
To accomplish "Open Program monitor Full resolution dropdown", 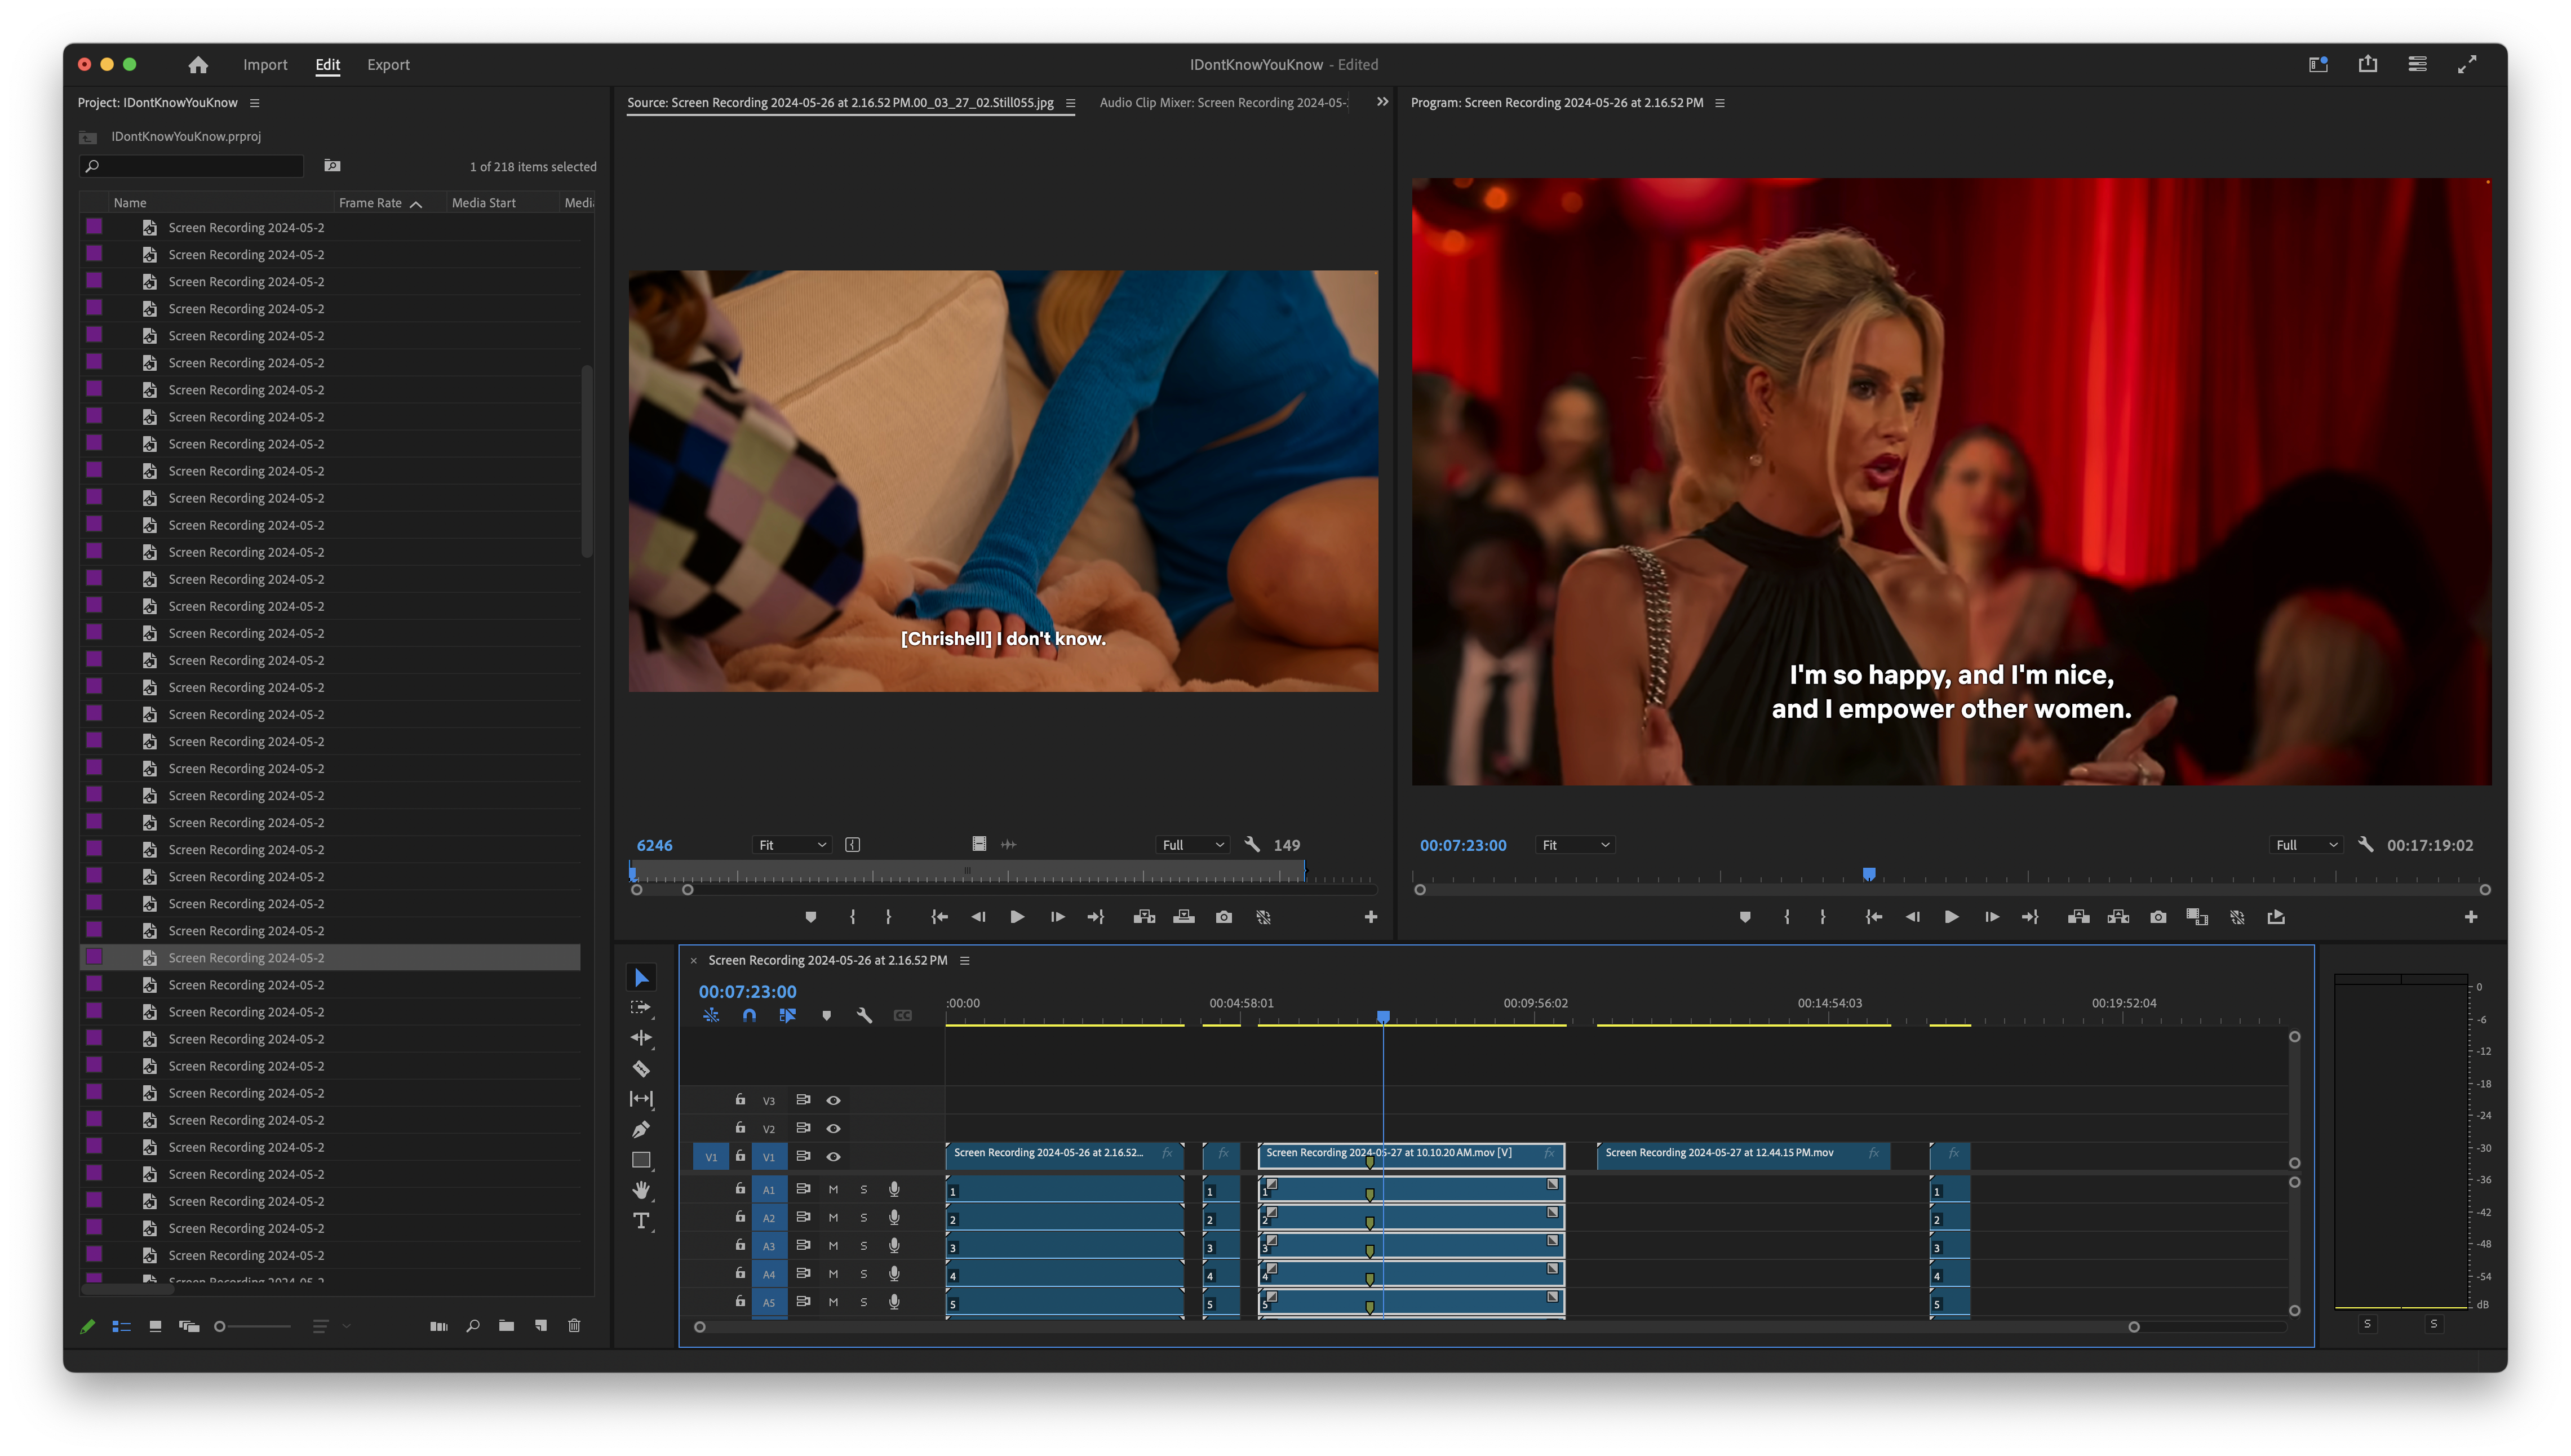I will [2305, 844].
